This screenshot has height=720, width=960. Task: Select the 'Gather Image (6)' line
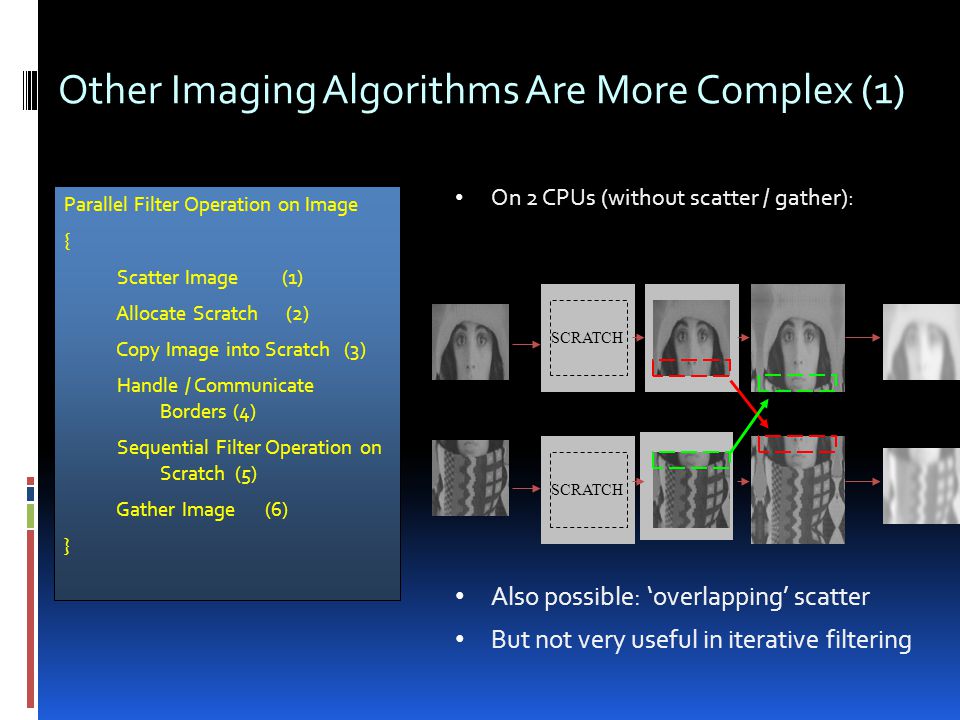(x=202, y=510)
